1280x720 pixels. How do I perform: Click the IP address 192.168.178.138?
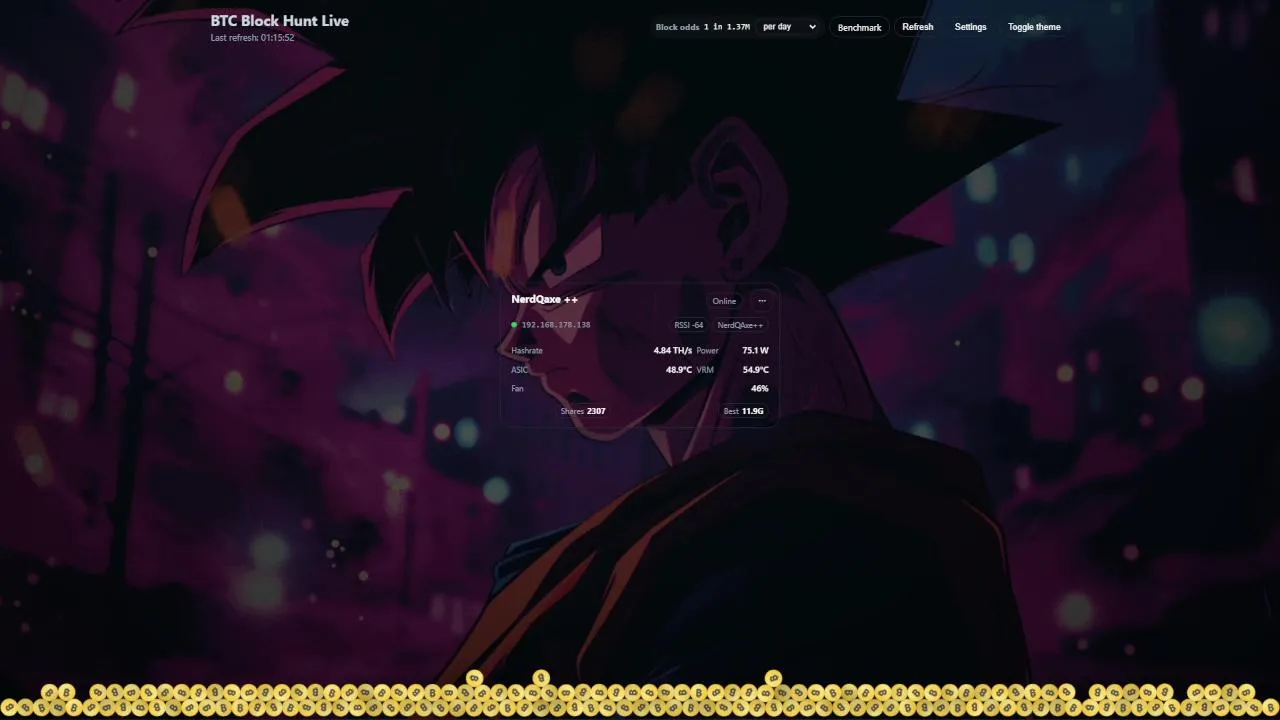556,325
